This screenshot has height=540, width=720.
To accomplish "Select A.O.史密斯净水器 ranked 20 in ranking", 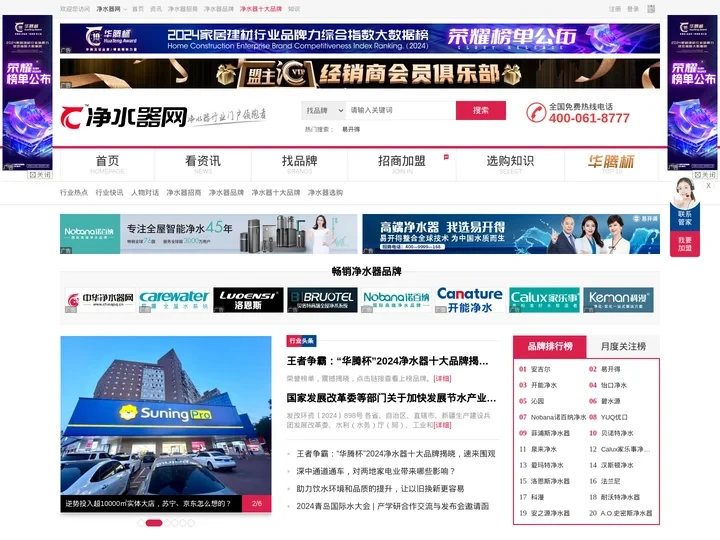I will click(x=626, y=513).
